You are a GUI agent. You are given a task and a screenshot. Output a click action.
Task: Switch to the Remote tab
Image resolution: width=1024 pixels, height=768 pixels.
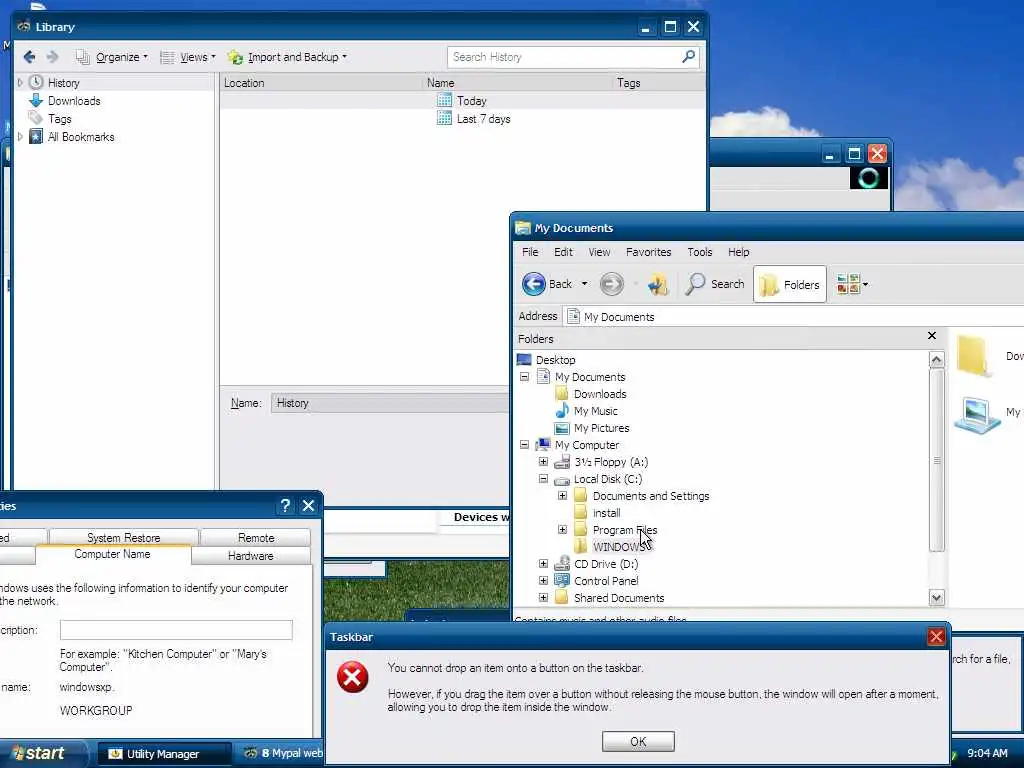[x=256, y=537]
